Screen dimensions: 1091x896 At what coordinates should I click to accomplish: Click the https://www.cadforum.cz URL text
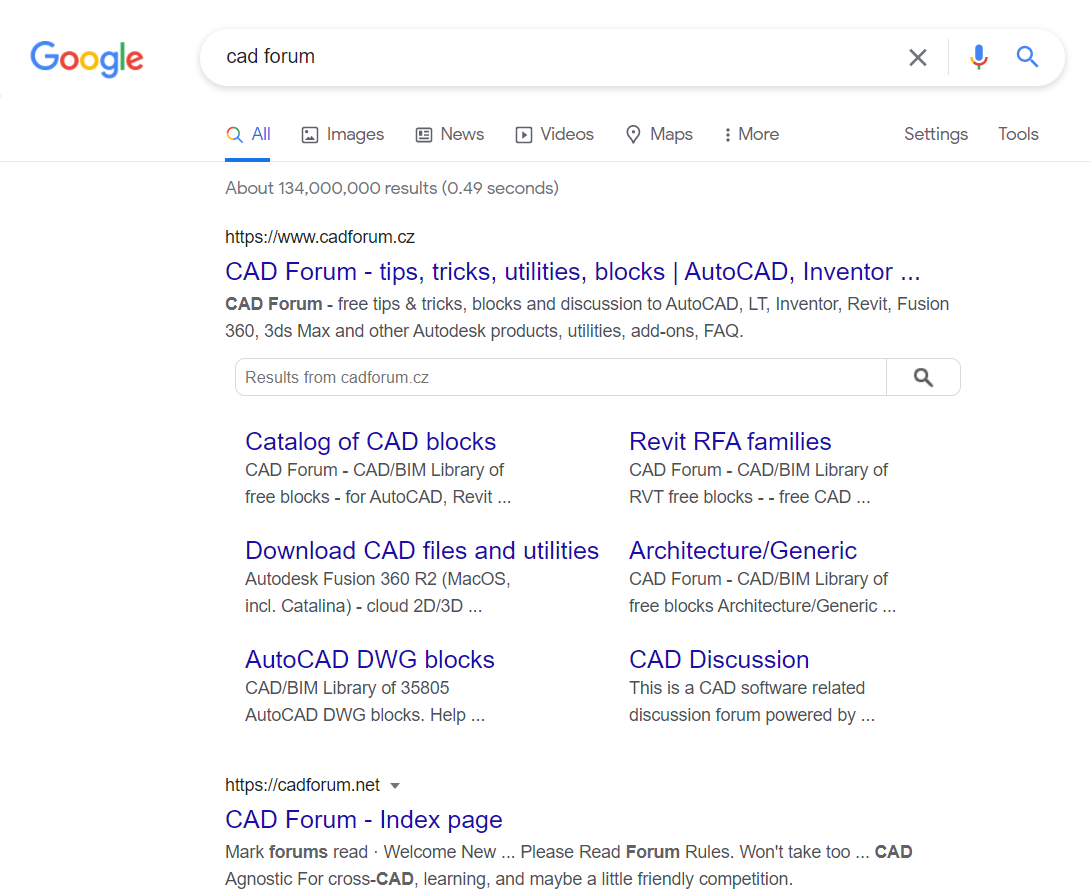click(x=320, y=237)
